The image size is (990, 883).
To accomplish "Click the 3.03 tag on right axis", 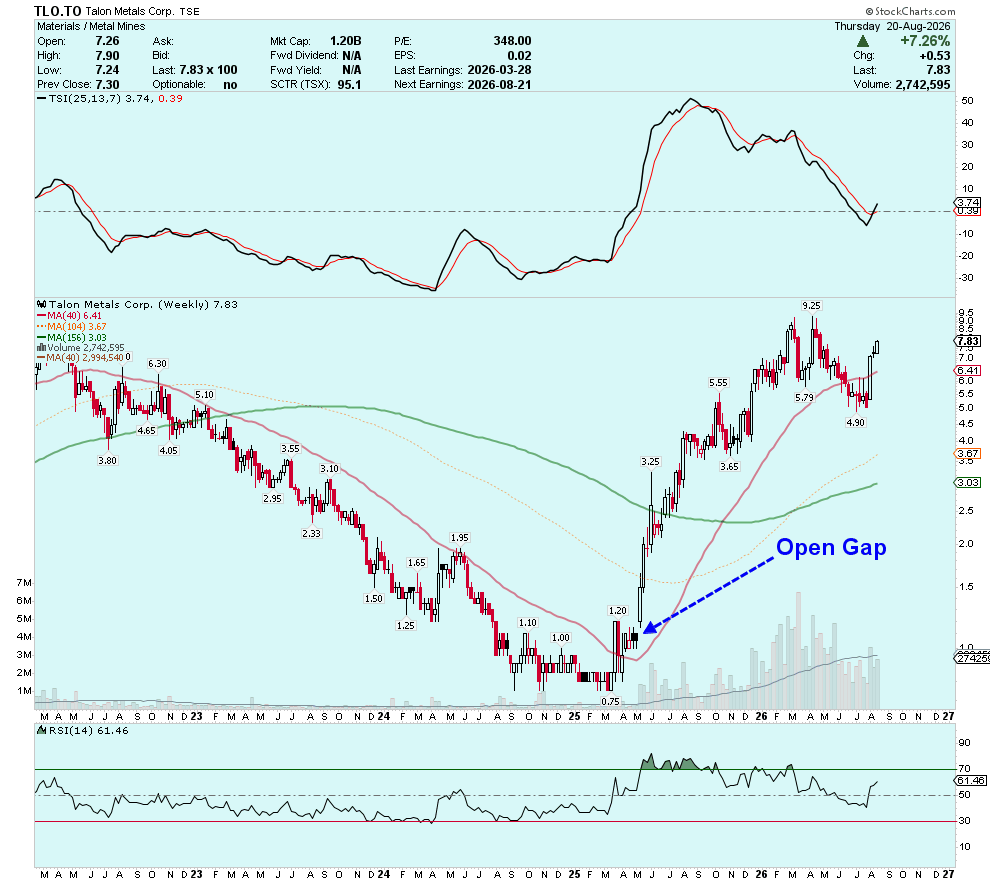I will [x=968, y=482].
